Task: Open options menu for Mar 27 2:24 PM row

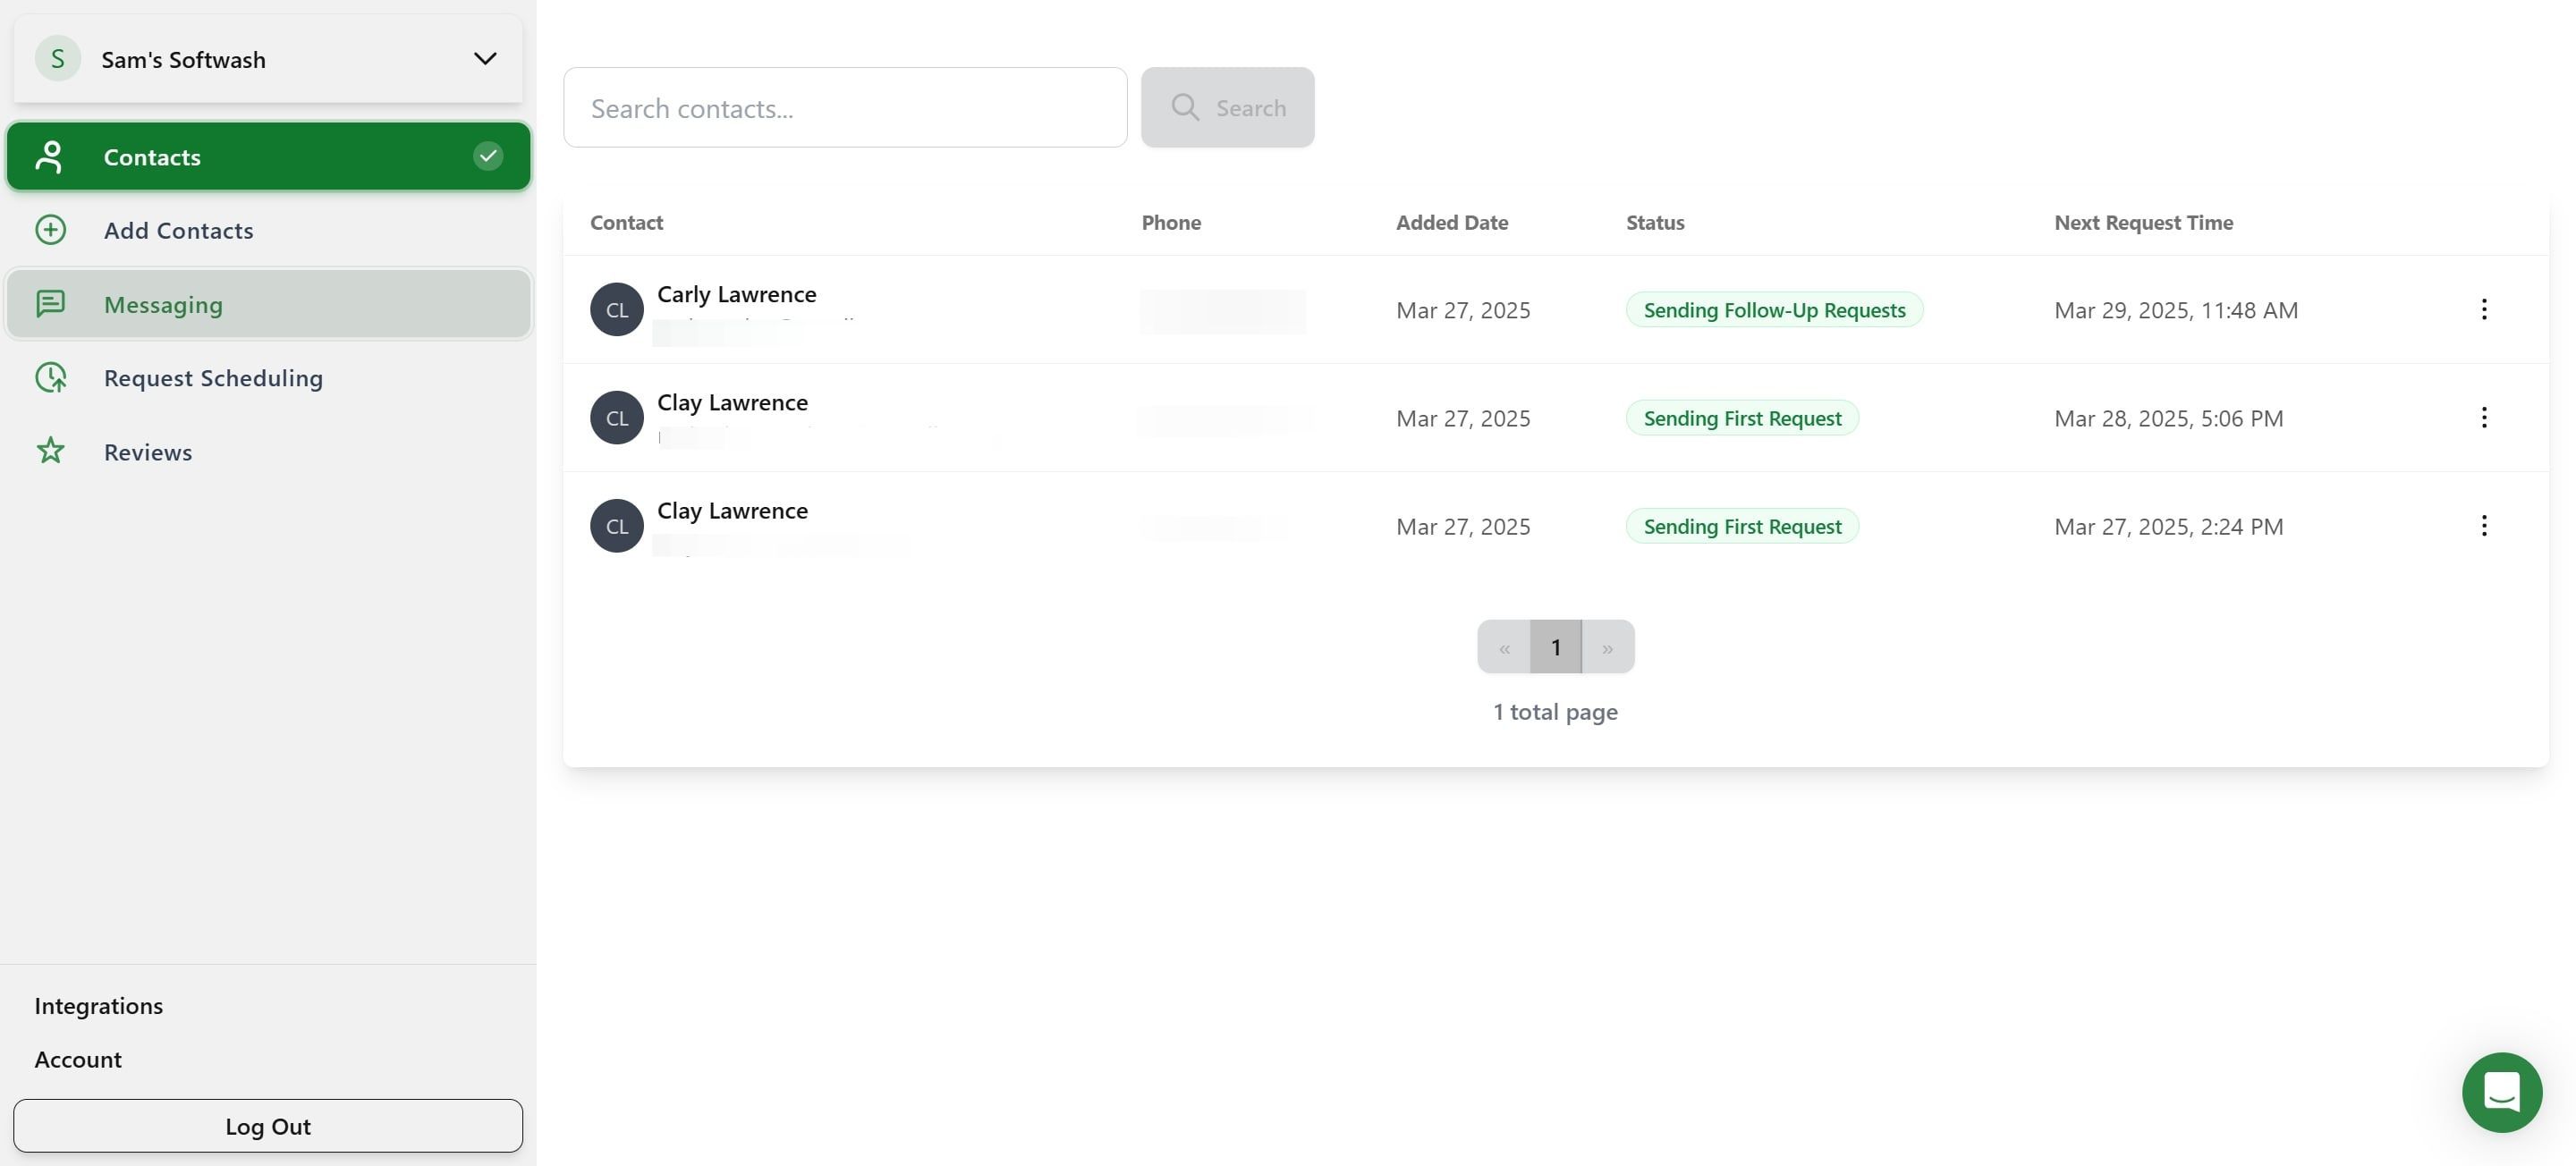Action: 2483,525
